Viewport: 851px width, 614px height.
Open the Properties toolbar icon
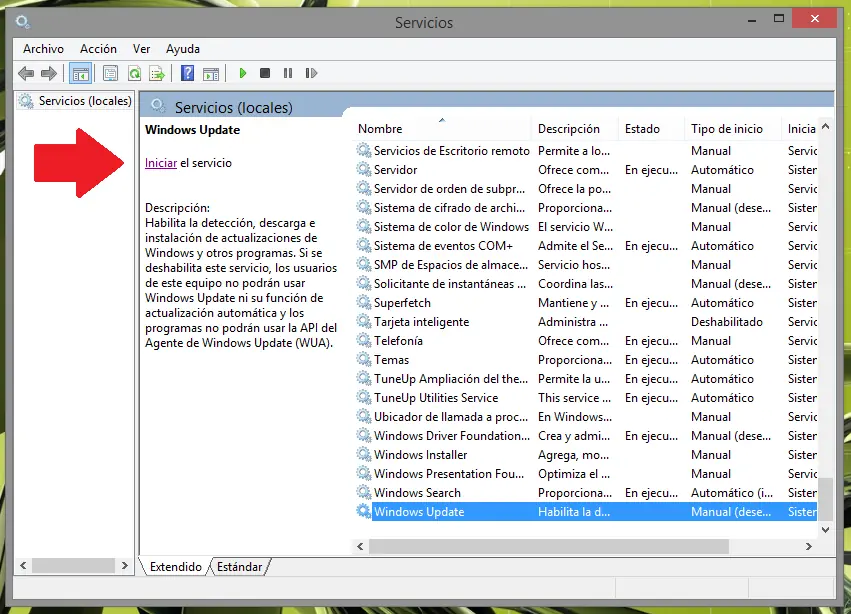coord(110,73)
